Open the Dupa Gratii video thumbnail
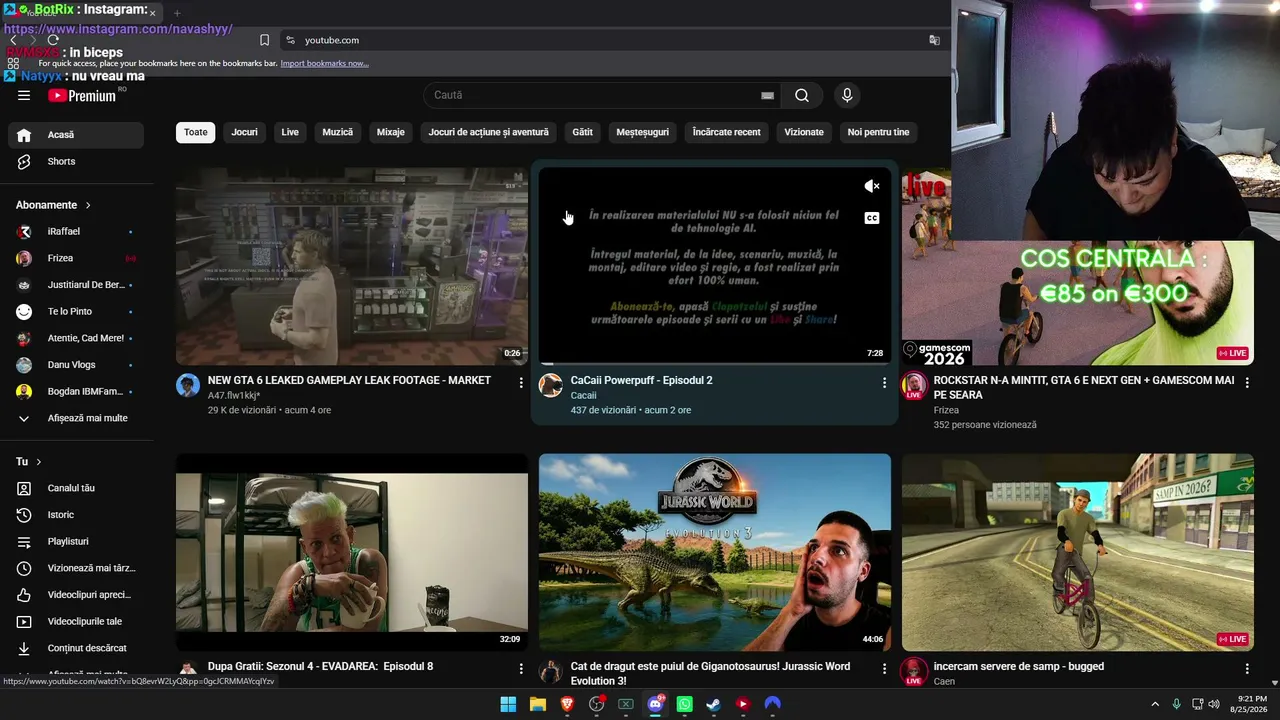The width and height of the screenshot is (1280, 720). click(x=352, y=552)
